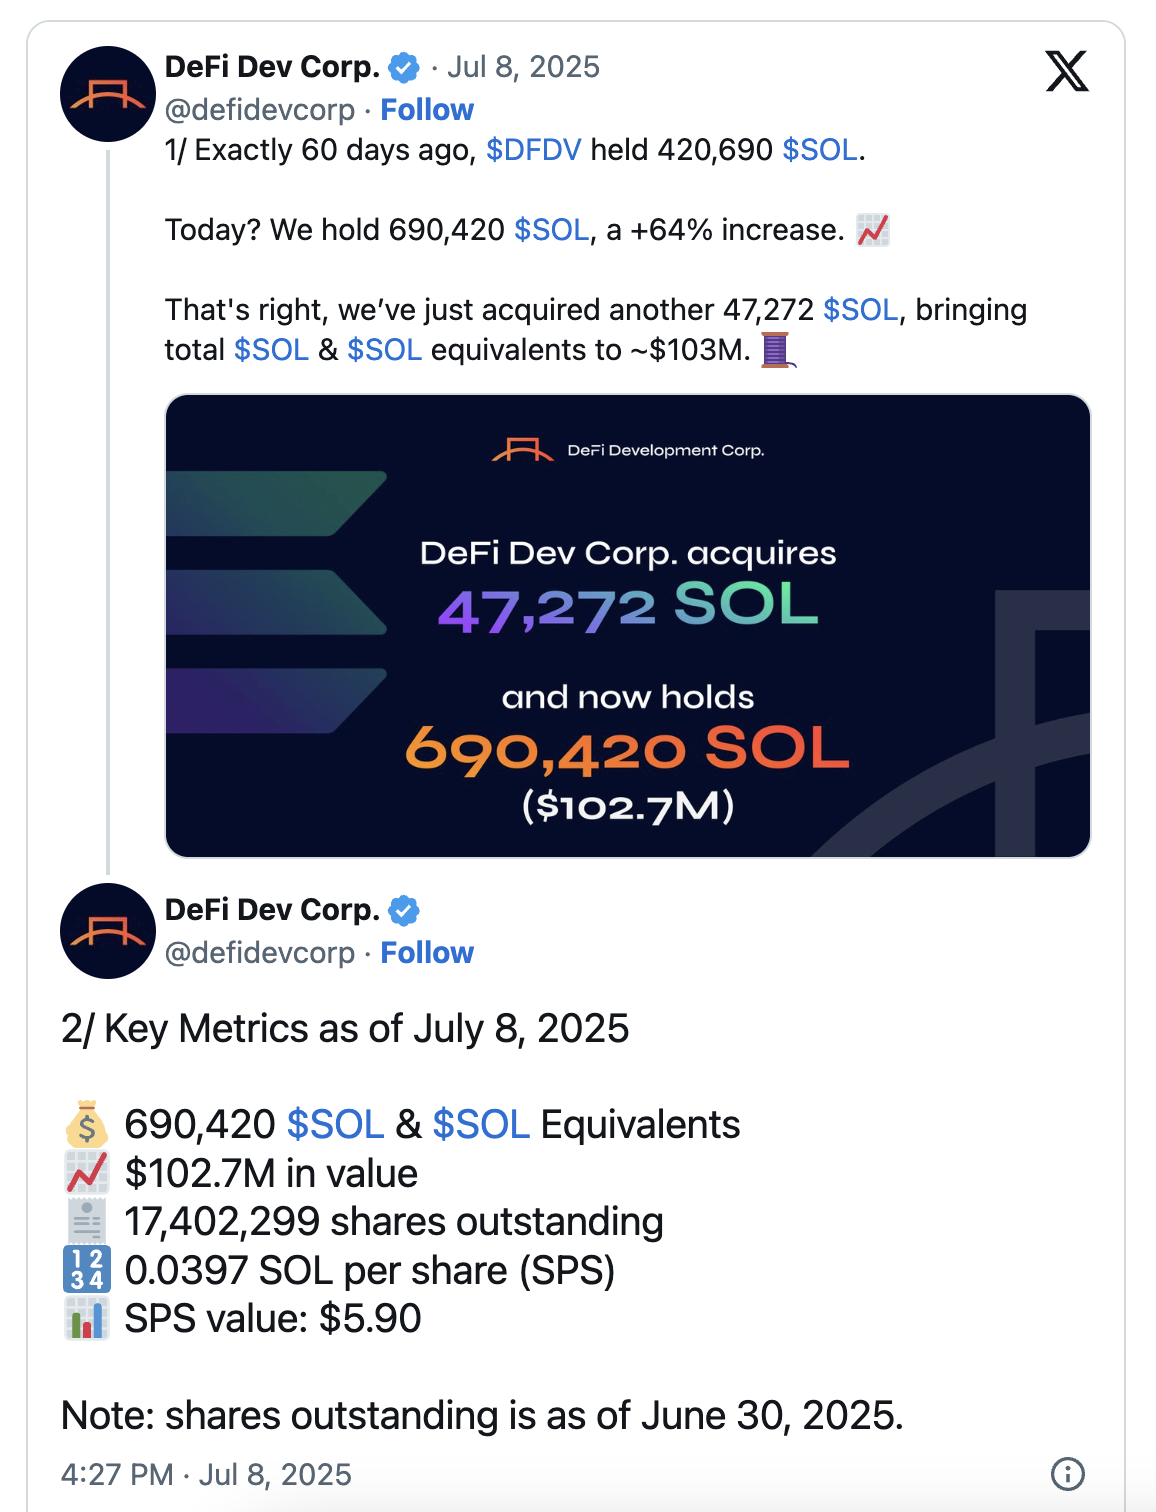
Task: Click the second DeFi Dev Corp avatar
Action: [108, 931]
